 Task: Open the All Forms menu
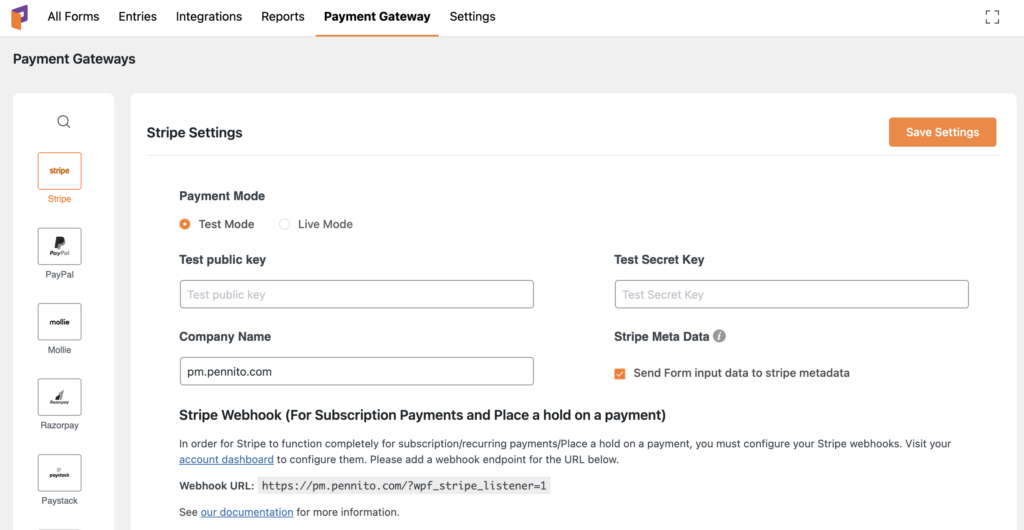[73, 17]
